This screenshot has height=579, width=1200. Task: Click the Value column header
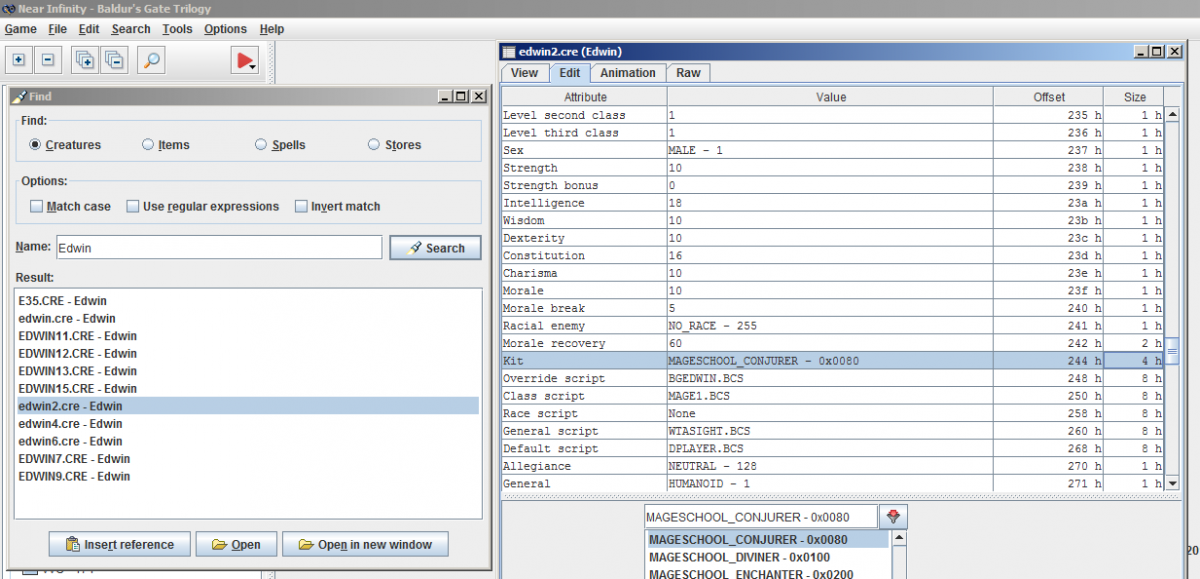pos(830,97)
